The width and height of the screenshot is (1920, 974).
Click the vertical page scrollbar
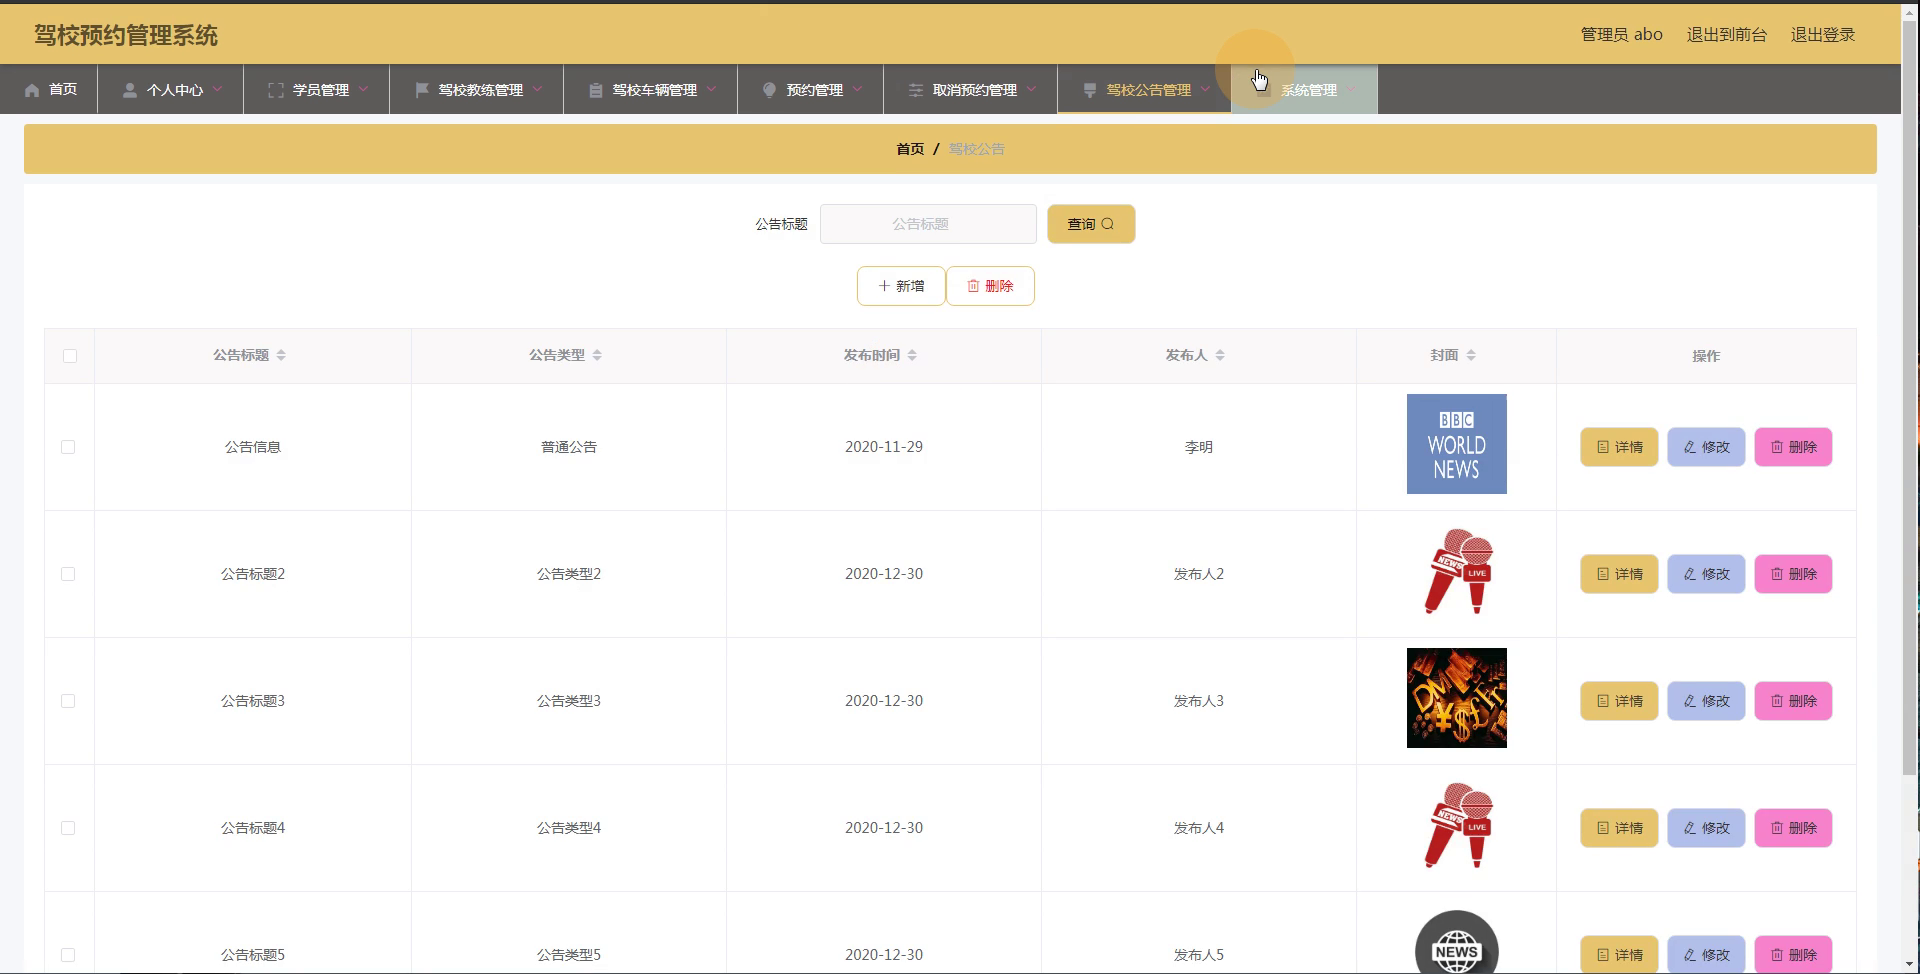[1910, 397]
